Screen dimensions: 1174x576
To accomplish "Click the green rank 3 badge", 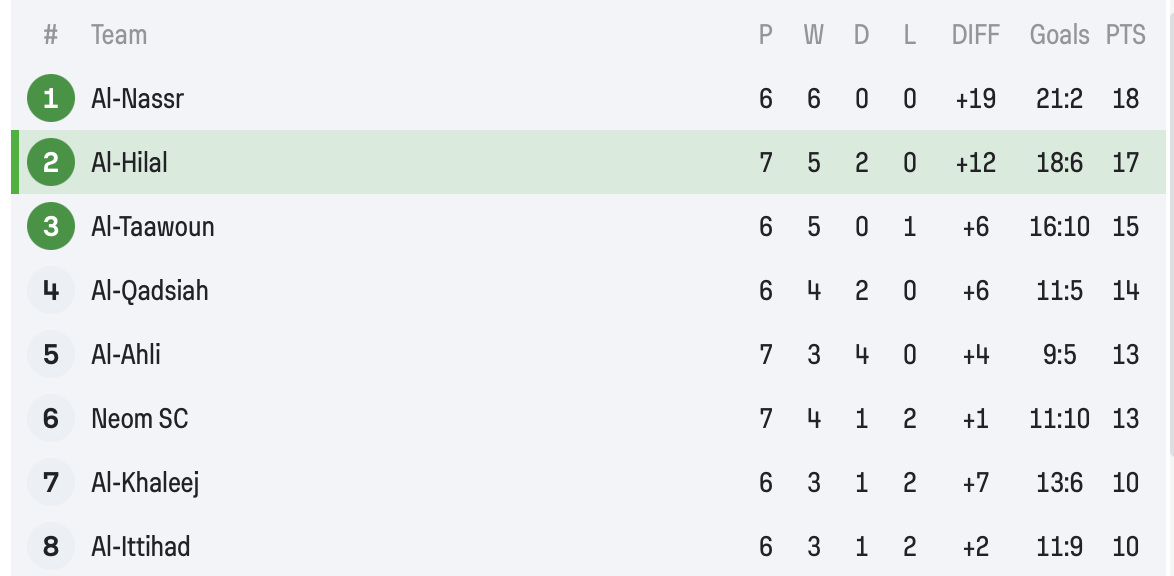I will [x=51, y=227].
